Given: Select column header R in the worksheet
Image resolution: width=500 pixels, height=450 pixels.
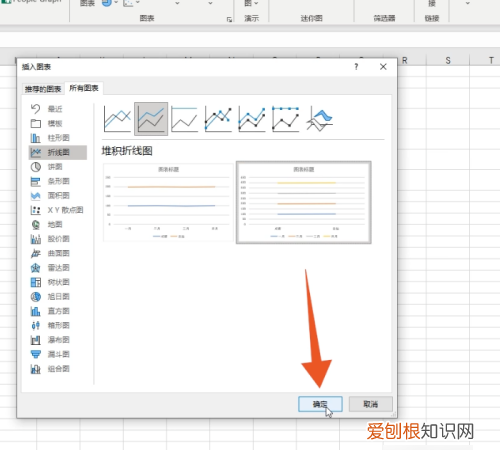Looking at the screenshot, I should [404, 60].
